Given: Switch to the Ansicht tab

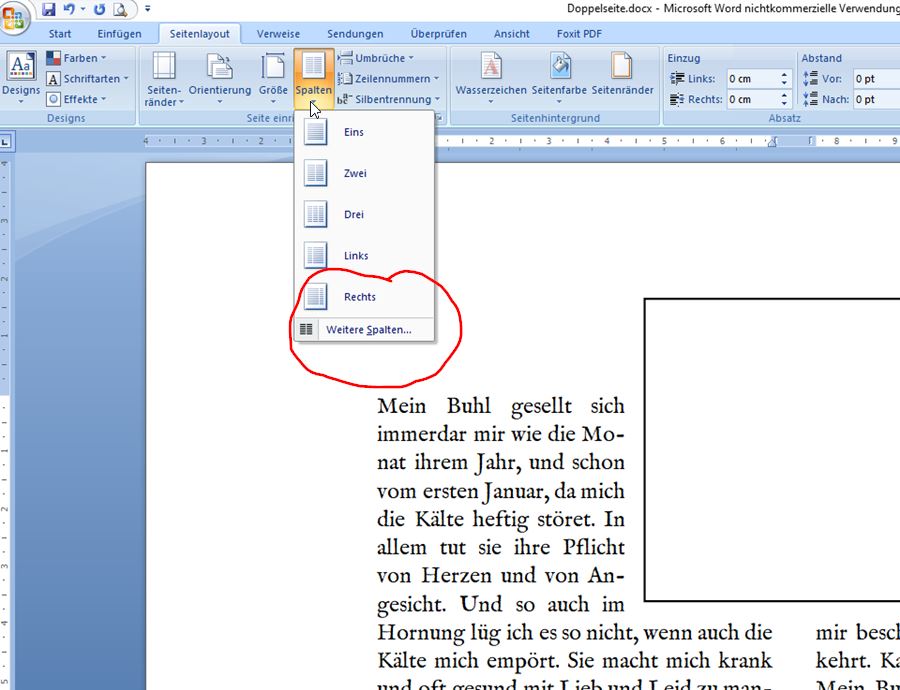Looking at the screenshot, I should pyautogui.click(x=511, y=34).
